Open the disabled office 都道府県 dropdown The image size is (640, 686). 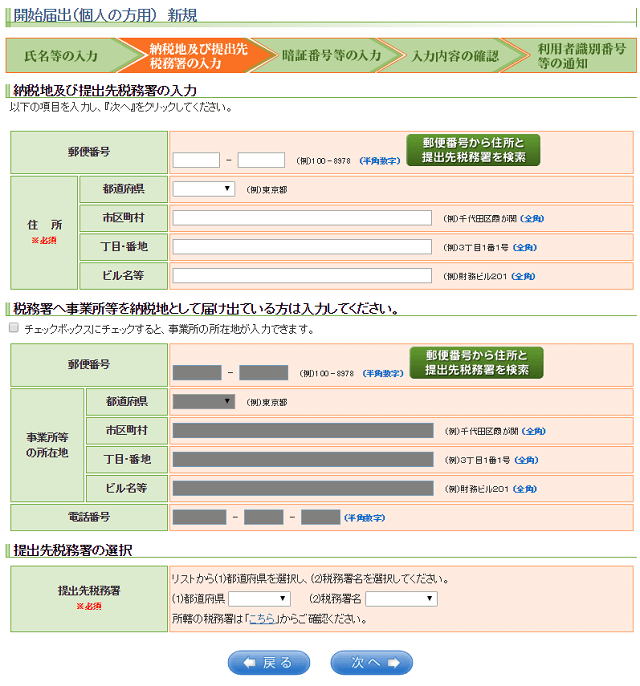point(204,402)
